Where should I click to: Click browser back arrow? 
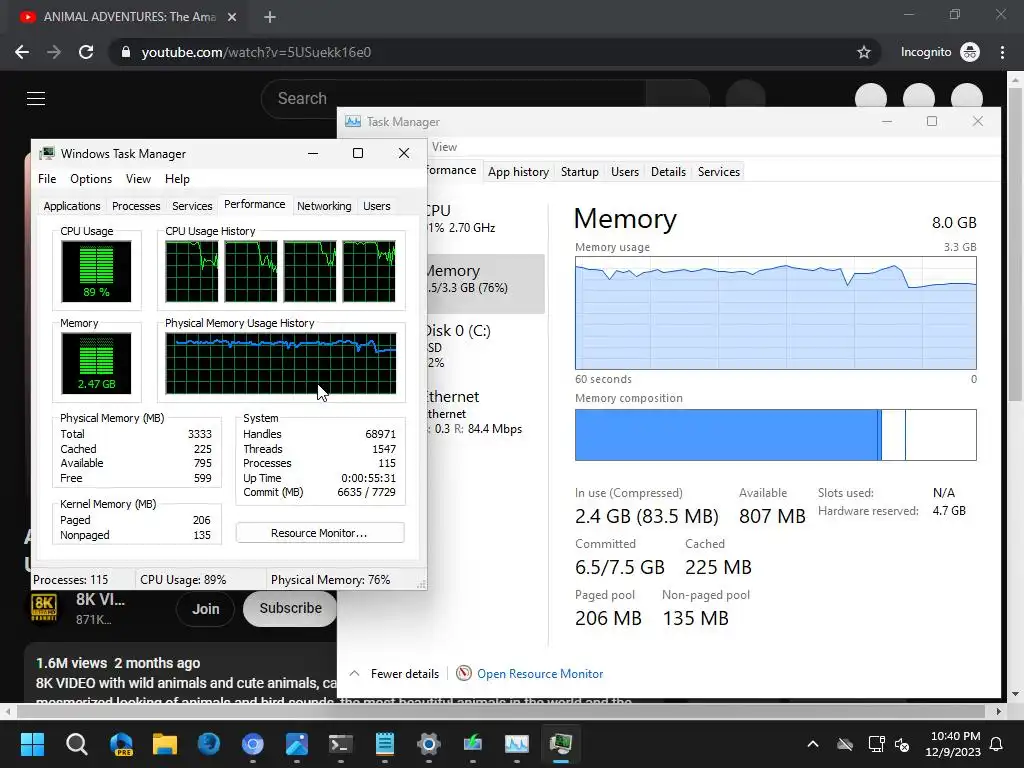(22, 52)
